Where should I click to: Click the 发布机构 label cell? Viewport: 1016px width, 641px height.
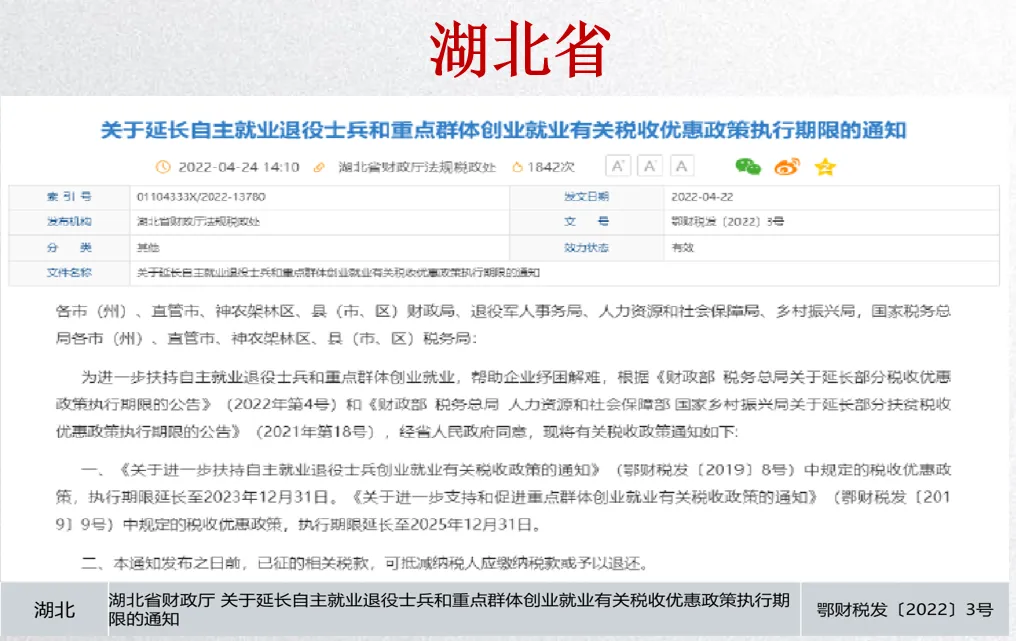point(69,222)
